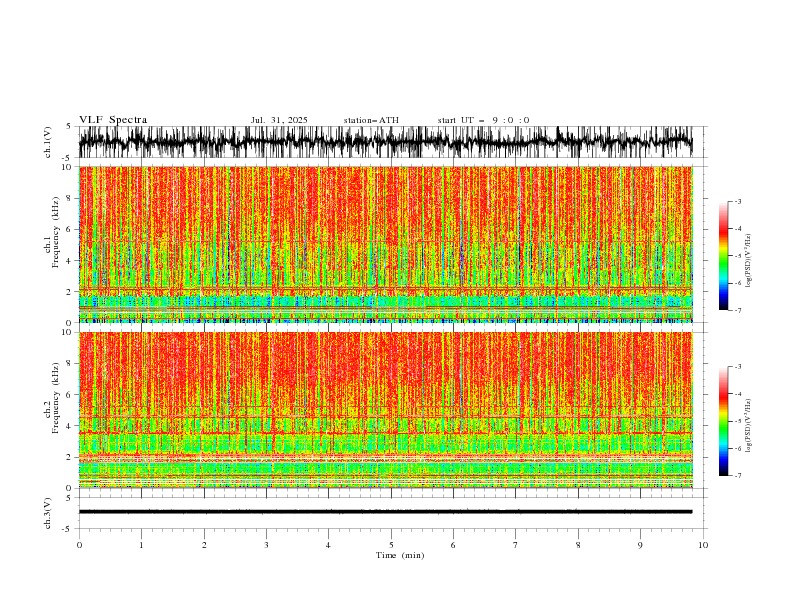Click time axis tick label '7'
Image resolution: width=792 pixels, height=612 pixels.
516,545
